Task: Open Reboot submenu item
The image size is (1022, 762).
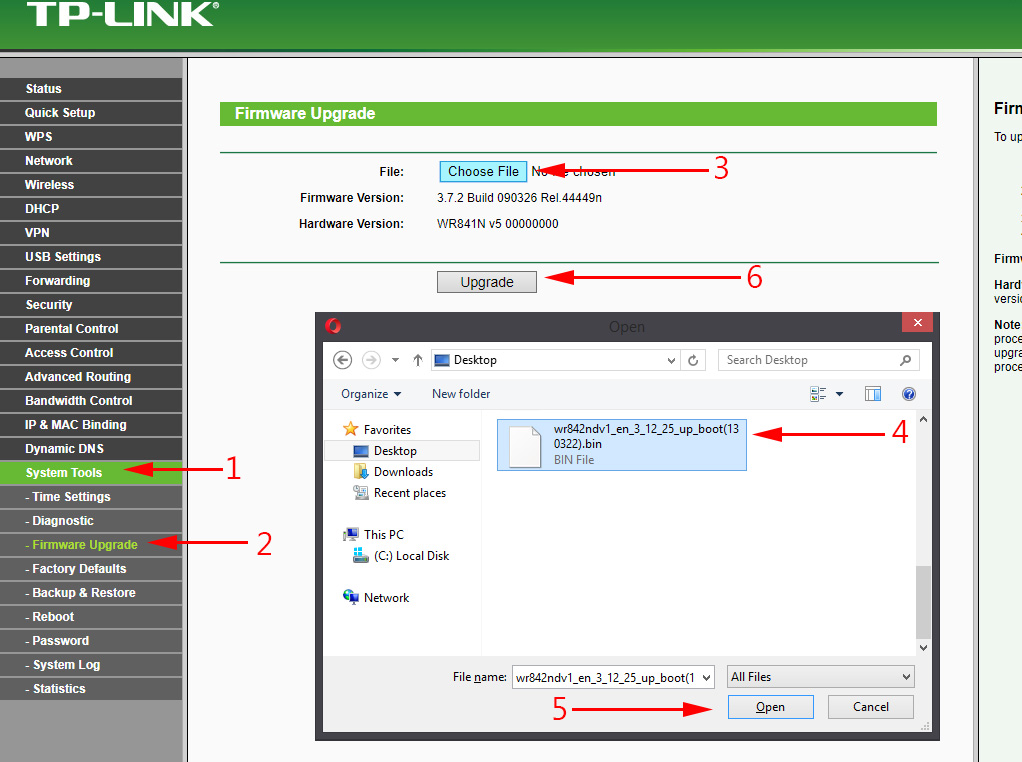Action: tap(91, 617)
